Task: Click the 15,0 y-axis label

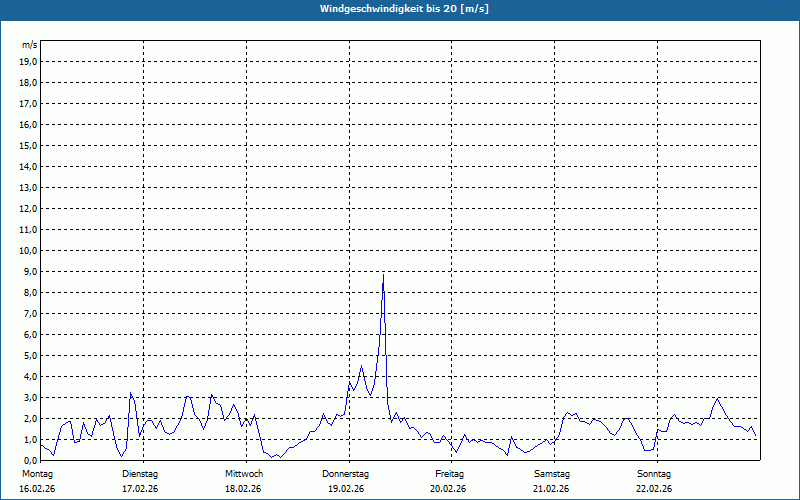Action: point(29,145)
